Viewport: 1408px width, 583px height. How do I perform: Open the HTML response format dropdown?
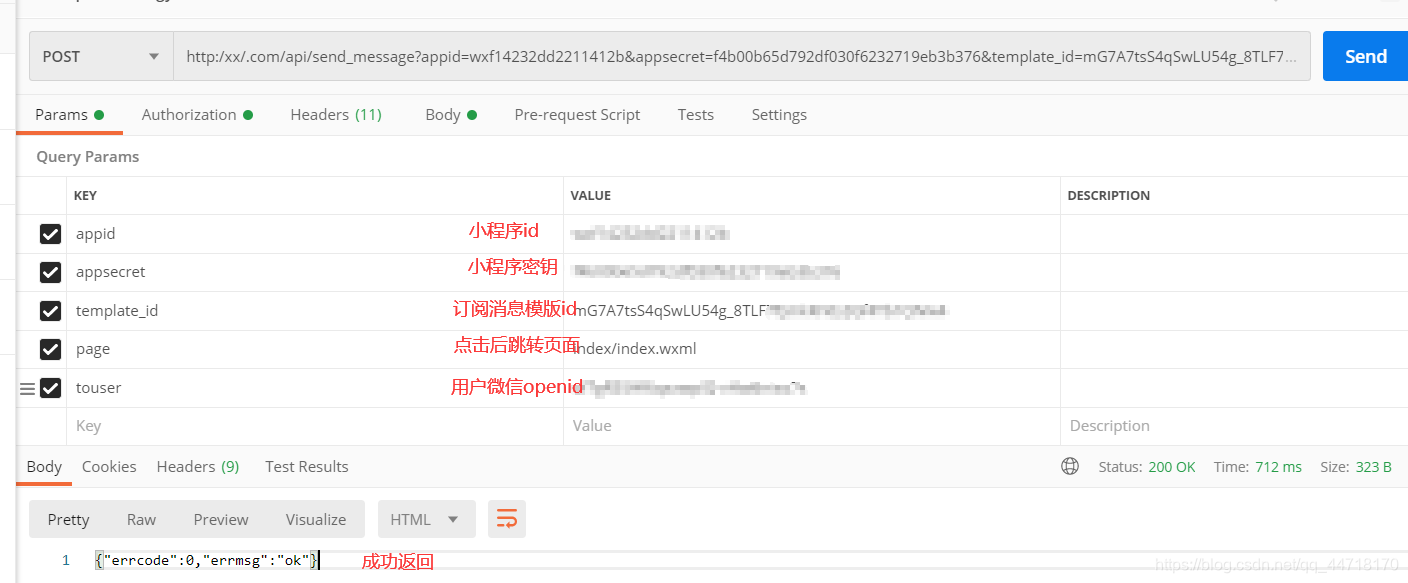[x=426, y=518]
